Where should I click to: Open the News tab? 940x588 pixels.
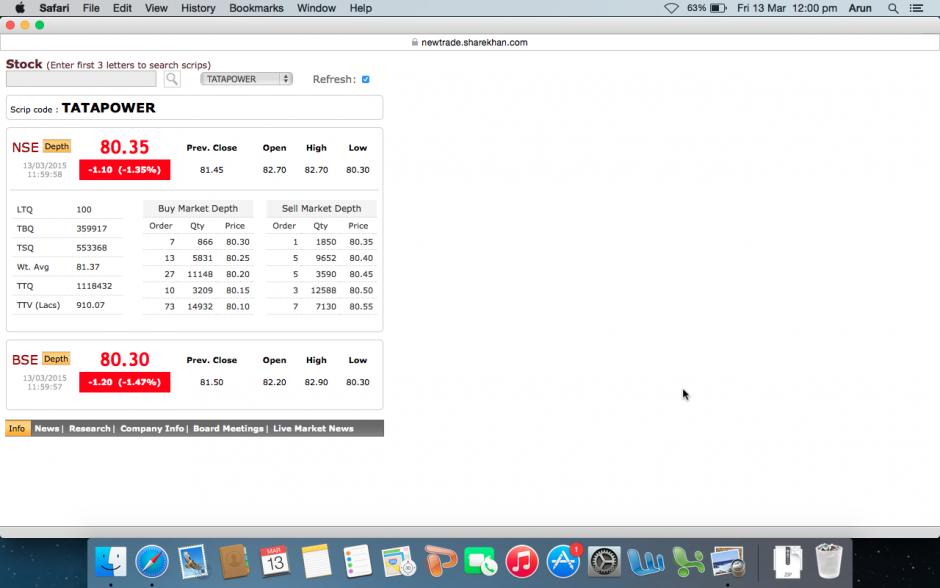pyautogui.click(x=47, y=429)
